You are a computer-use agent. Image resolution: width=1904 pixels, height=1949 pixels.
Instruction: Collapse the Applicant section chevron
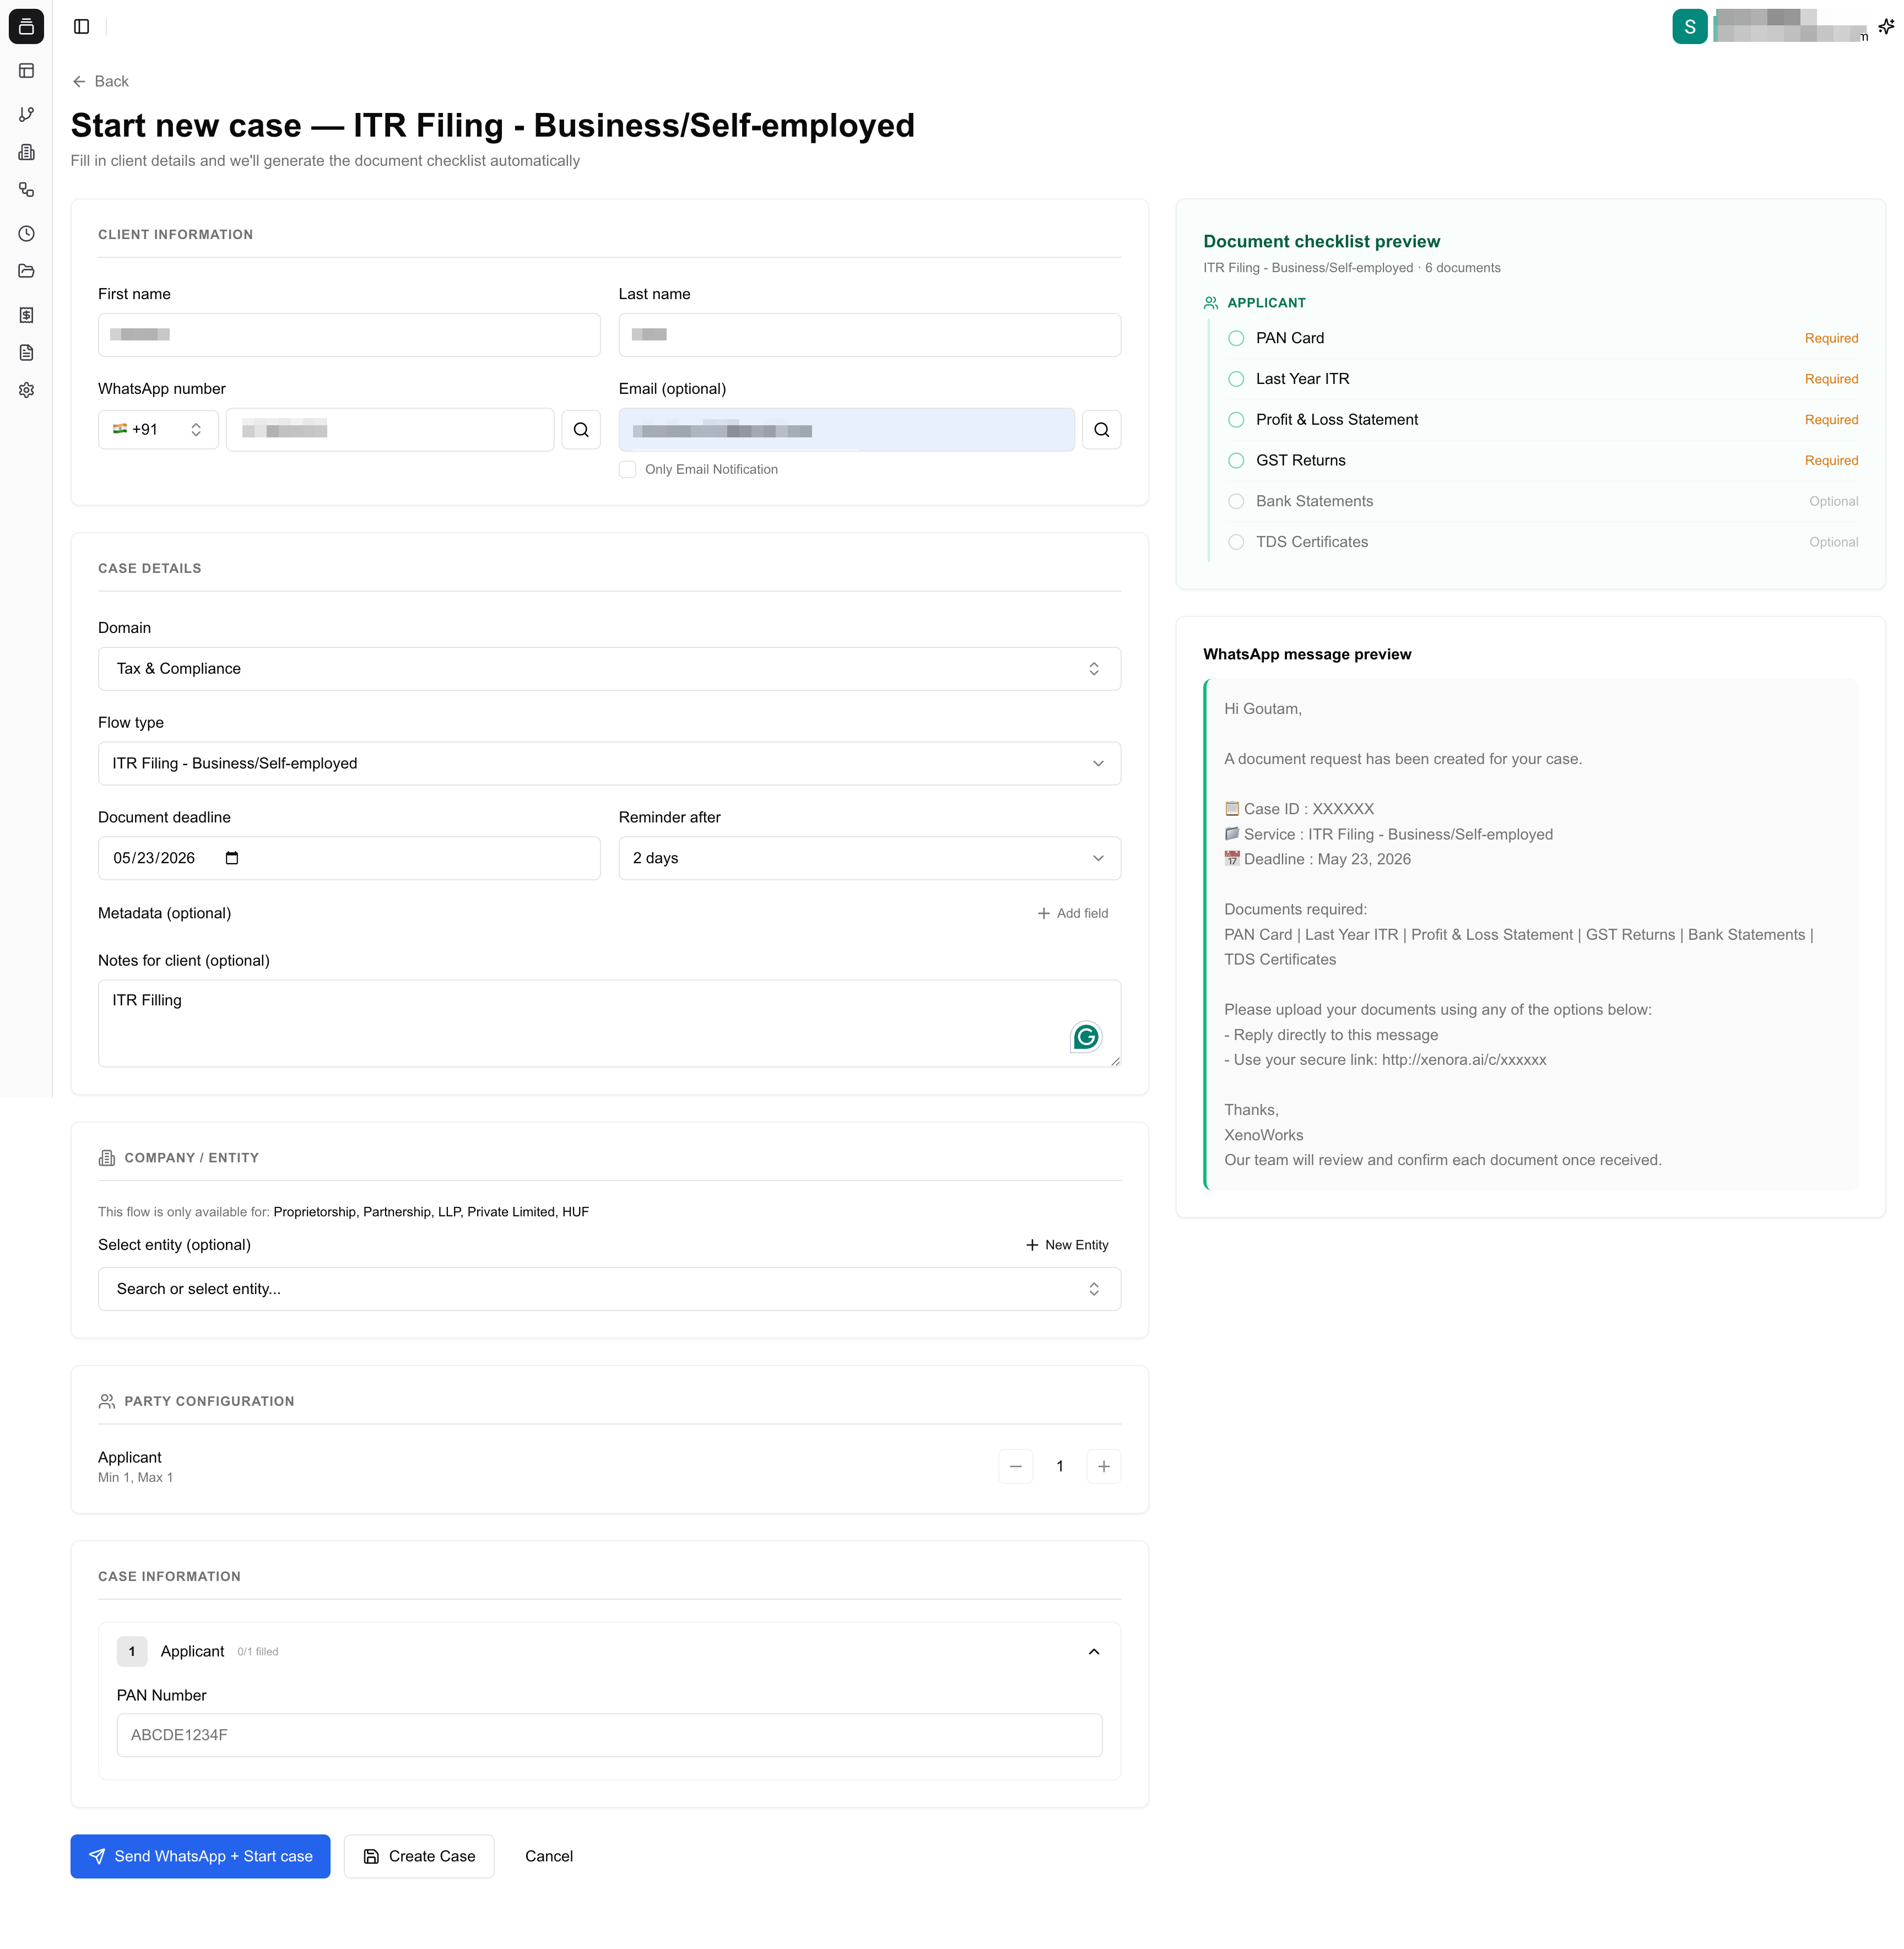pos(1094,1652)
